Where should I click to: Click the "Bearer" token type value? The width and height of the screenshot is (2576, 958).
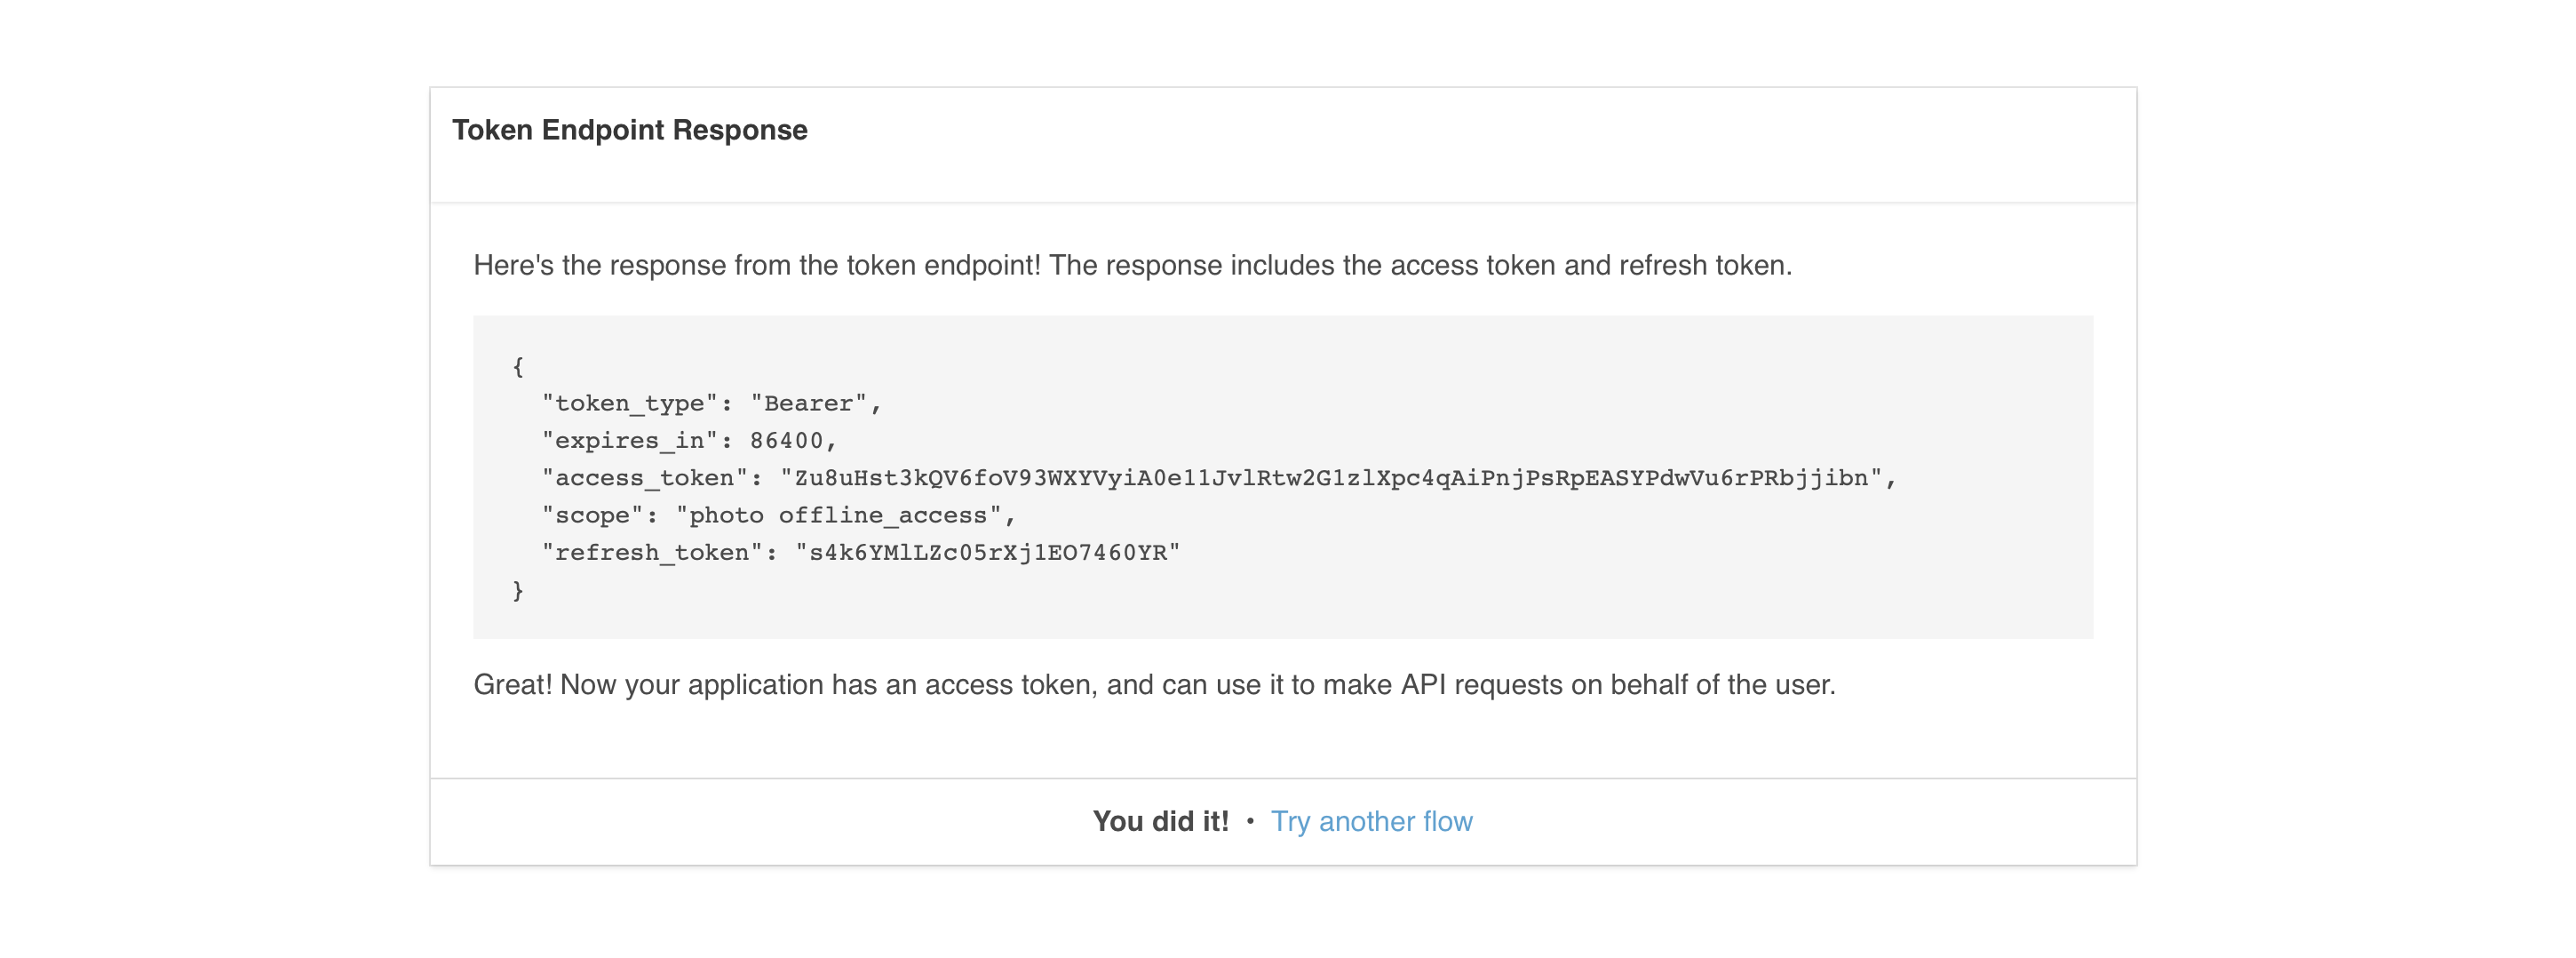[x=808, y=404]
